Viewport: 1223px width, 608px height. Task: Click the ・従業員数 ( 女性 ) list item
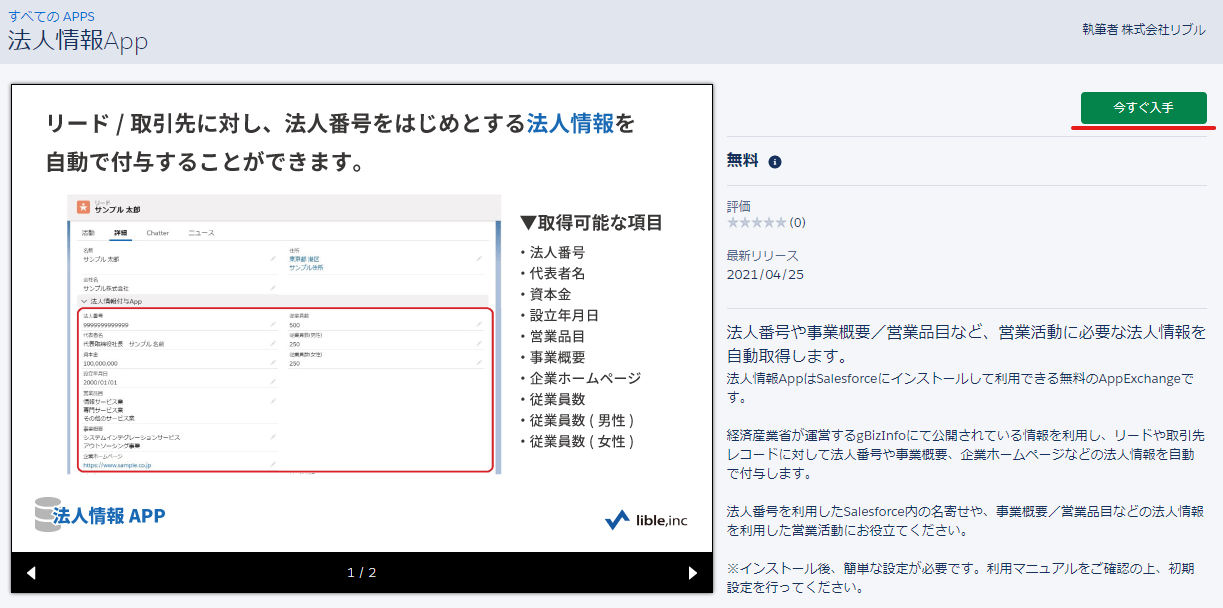(x=577, y=441)
